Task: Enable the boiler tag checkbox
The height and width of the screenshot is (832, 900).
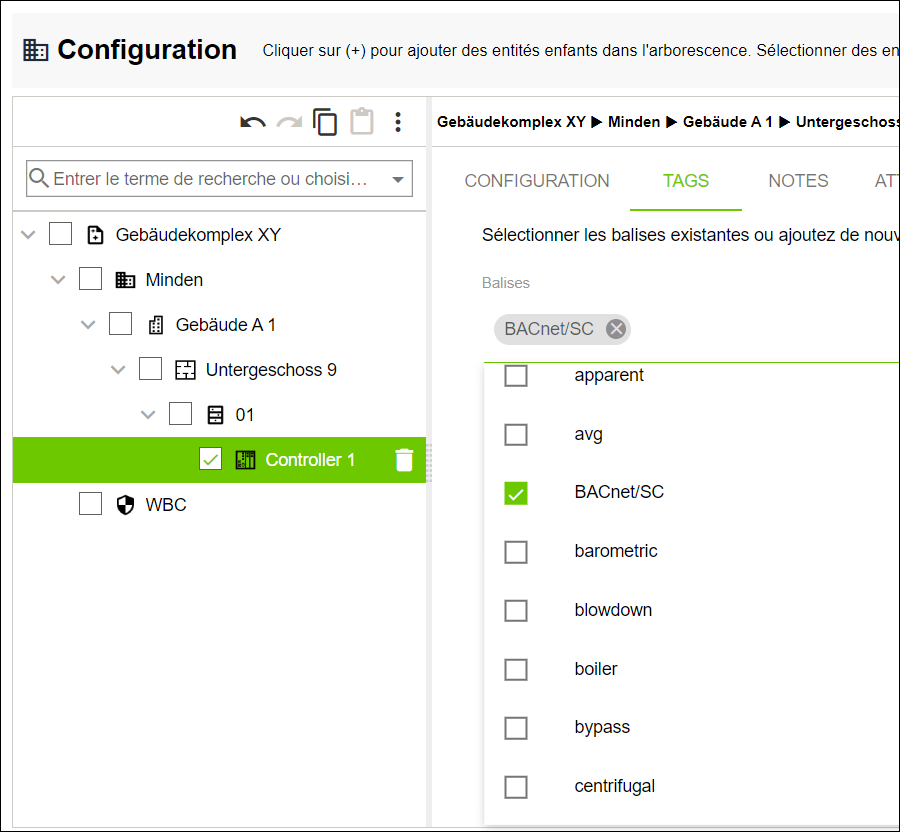Action: pos(515,669)
